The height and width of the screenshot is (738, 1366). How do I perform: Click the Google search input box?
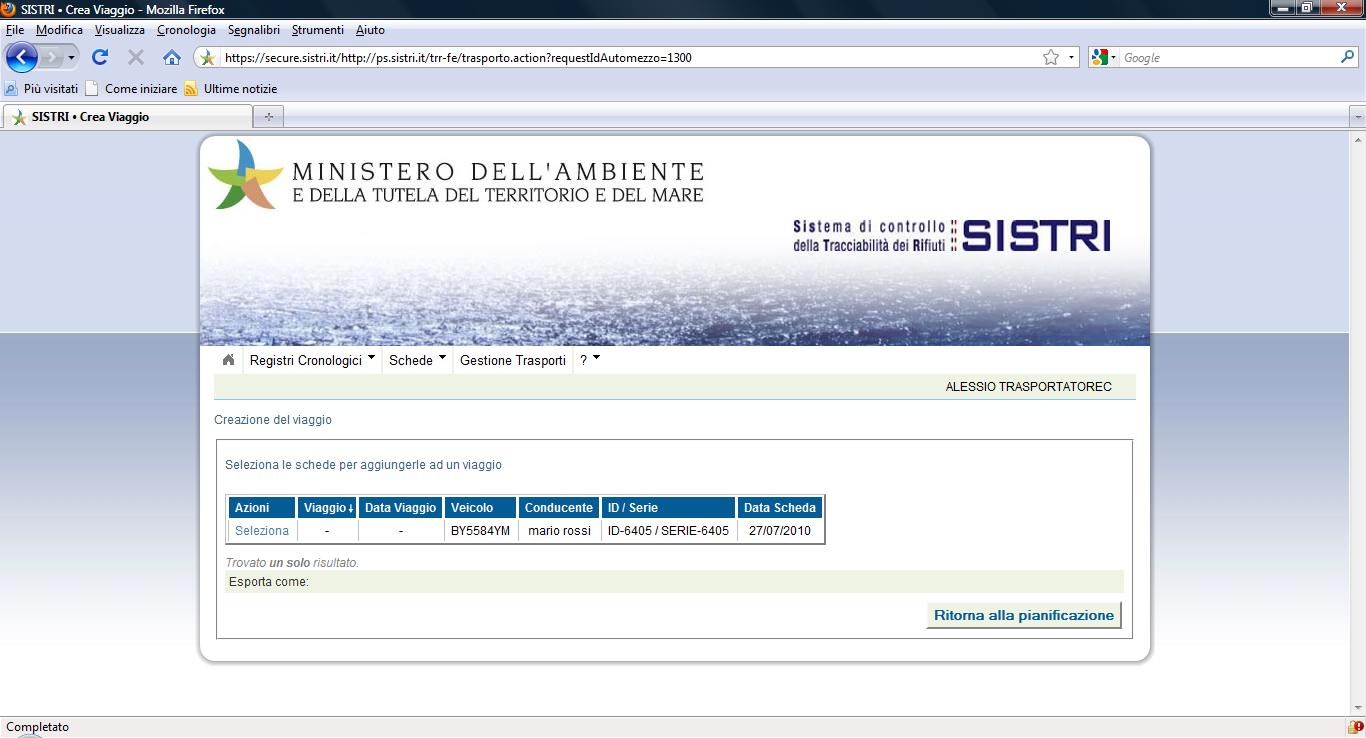pyautogui.click(x=1228, y=58)
